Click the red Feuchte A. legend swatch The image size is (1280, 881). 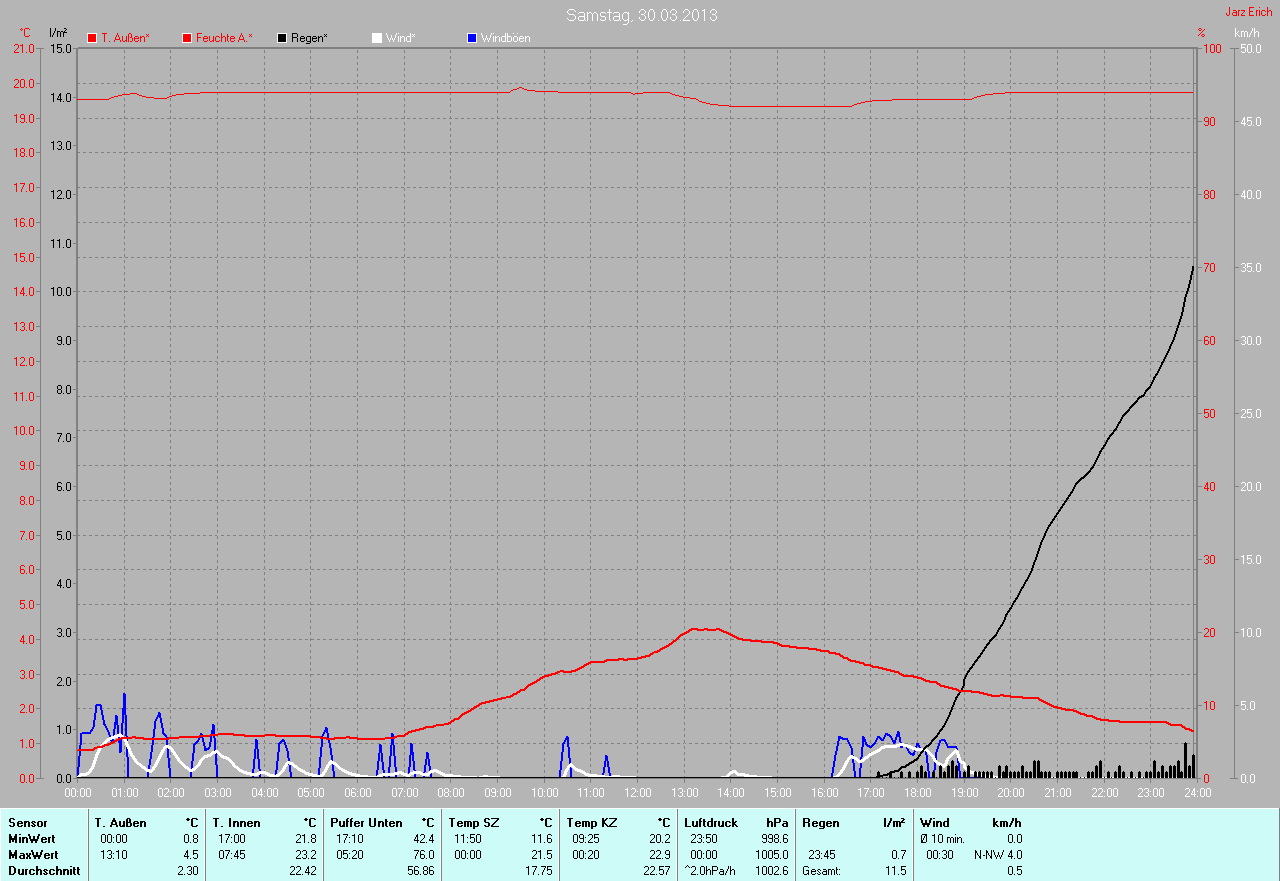pyautogui.click(x=187, y=38)
